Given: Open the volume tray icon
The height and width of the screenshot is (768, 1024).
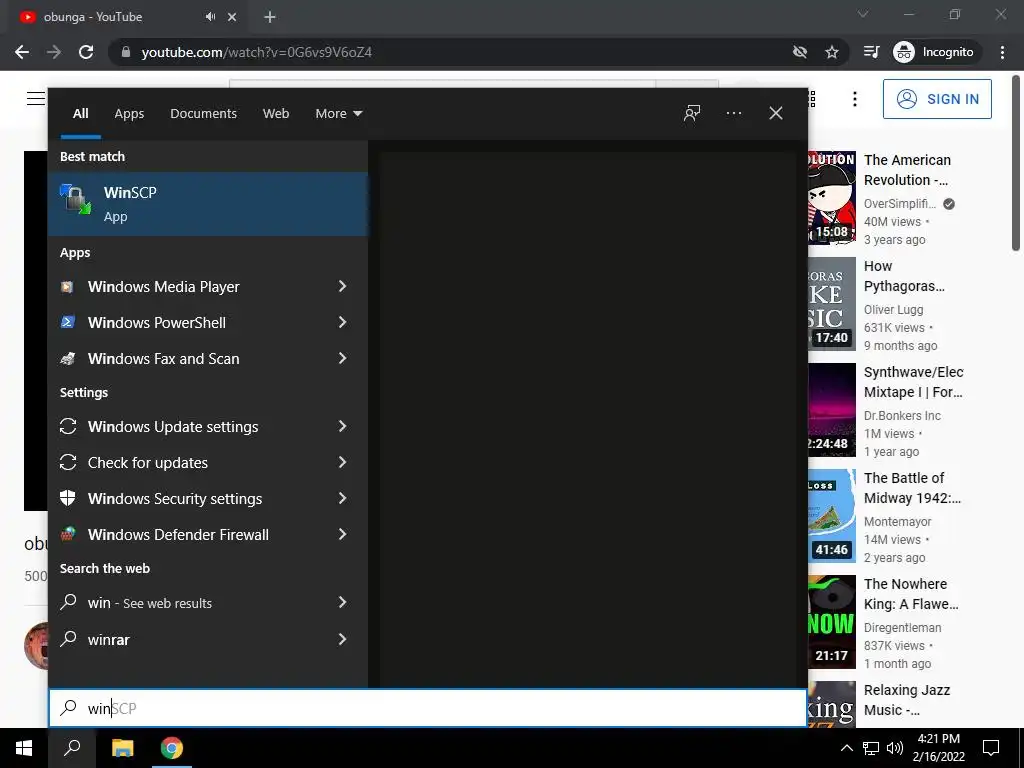Looking at the screenshot, I should (895, 748).
